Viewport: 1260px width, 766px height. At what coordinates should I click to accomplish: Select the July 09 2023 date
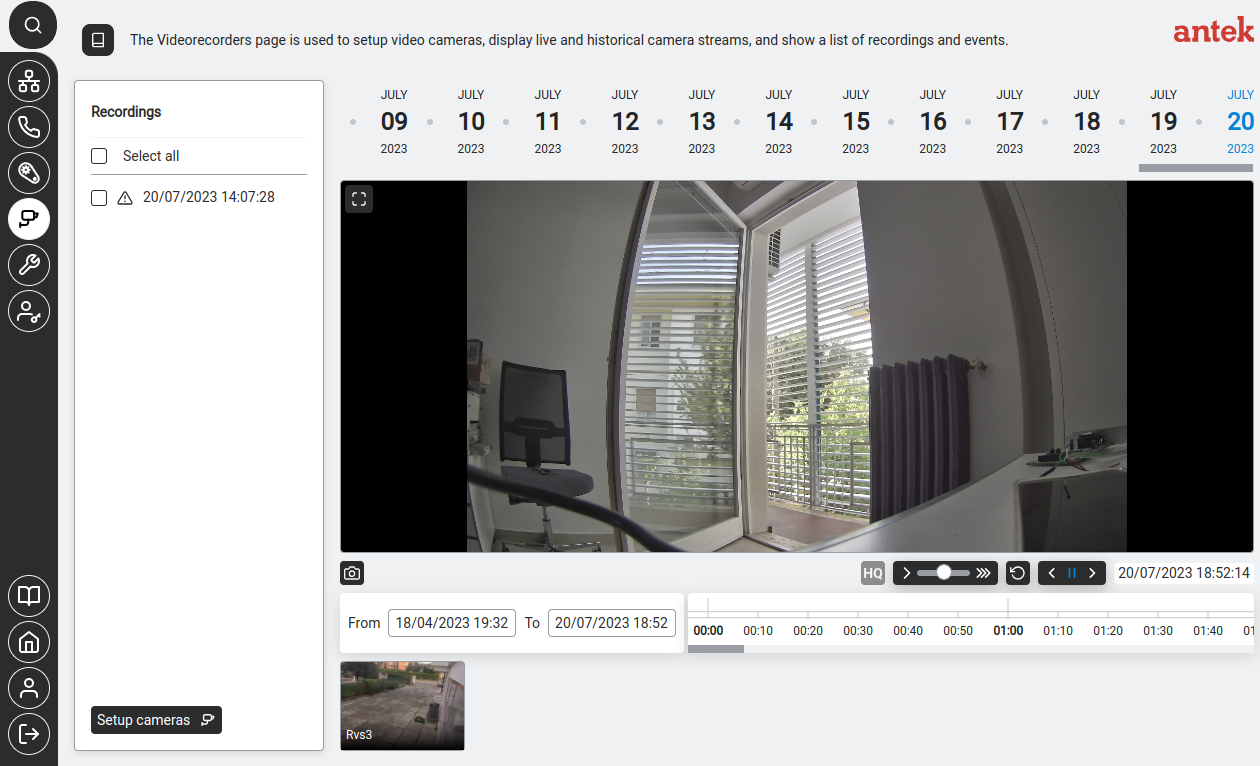(394, 122)
